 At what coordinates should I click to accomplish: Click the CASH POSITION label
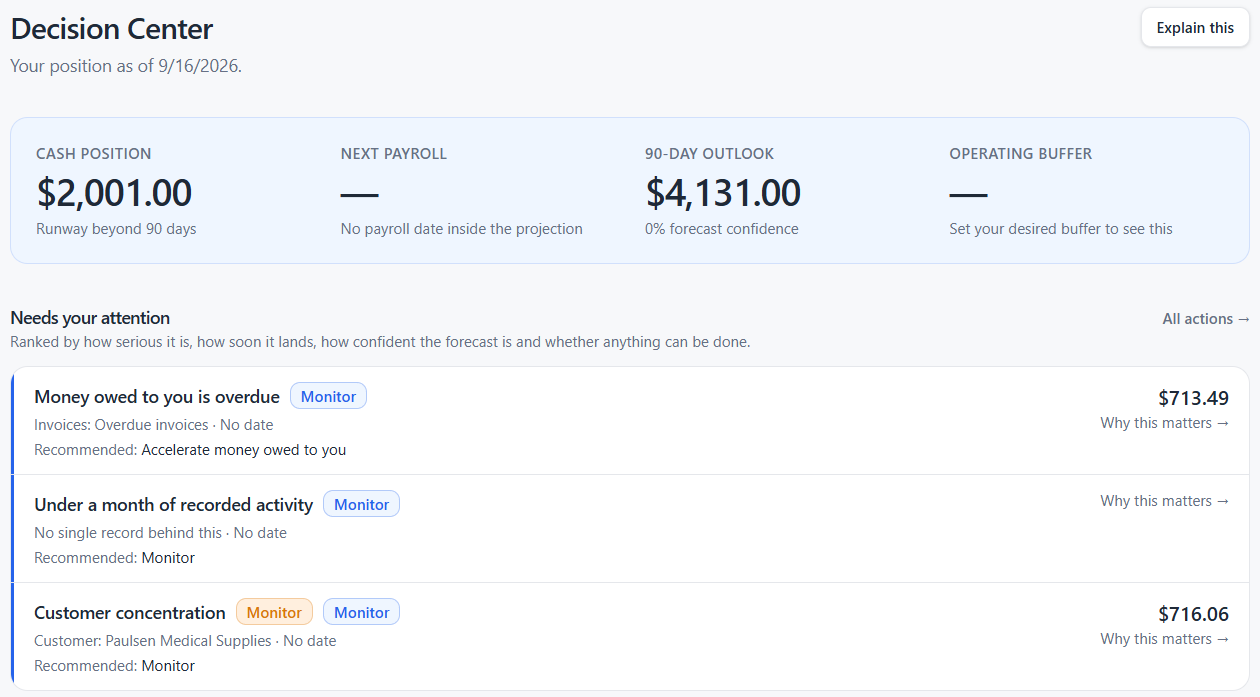[x=94, y=154]
